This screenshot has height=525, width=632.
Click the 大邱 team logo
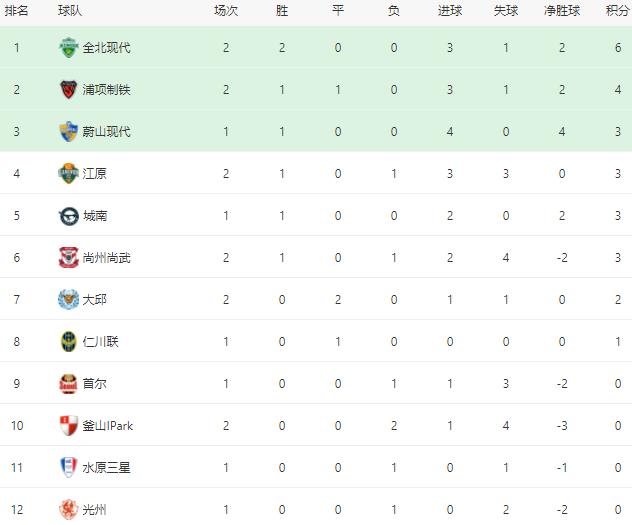pyautogui.click(x=69, y=300)
